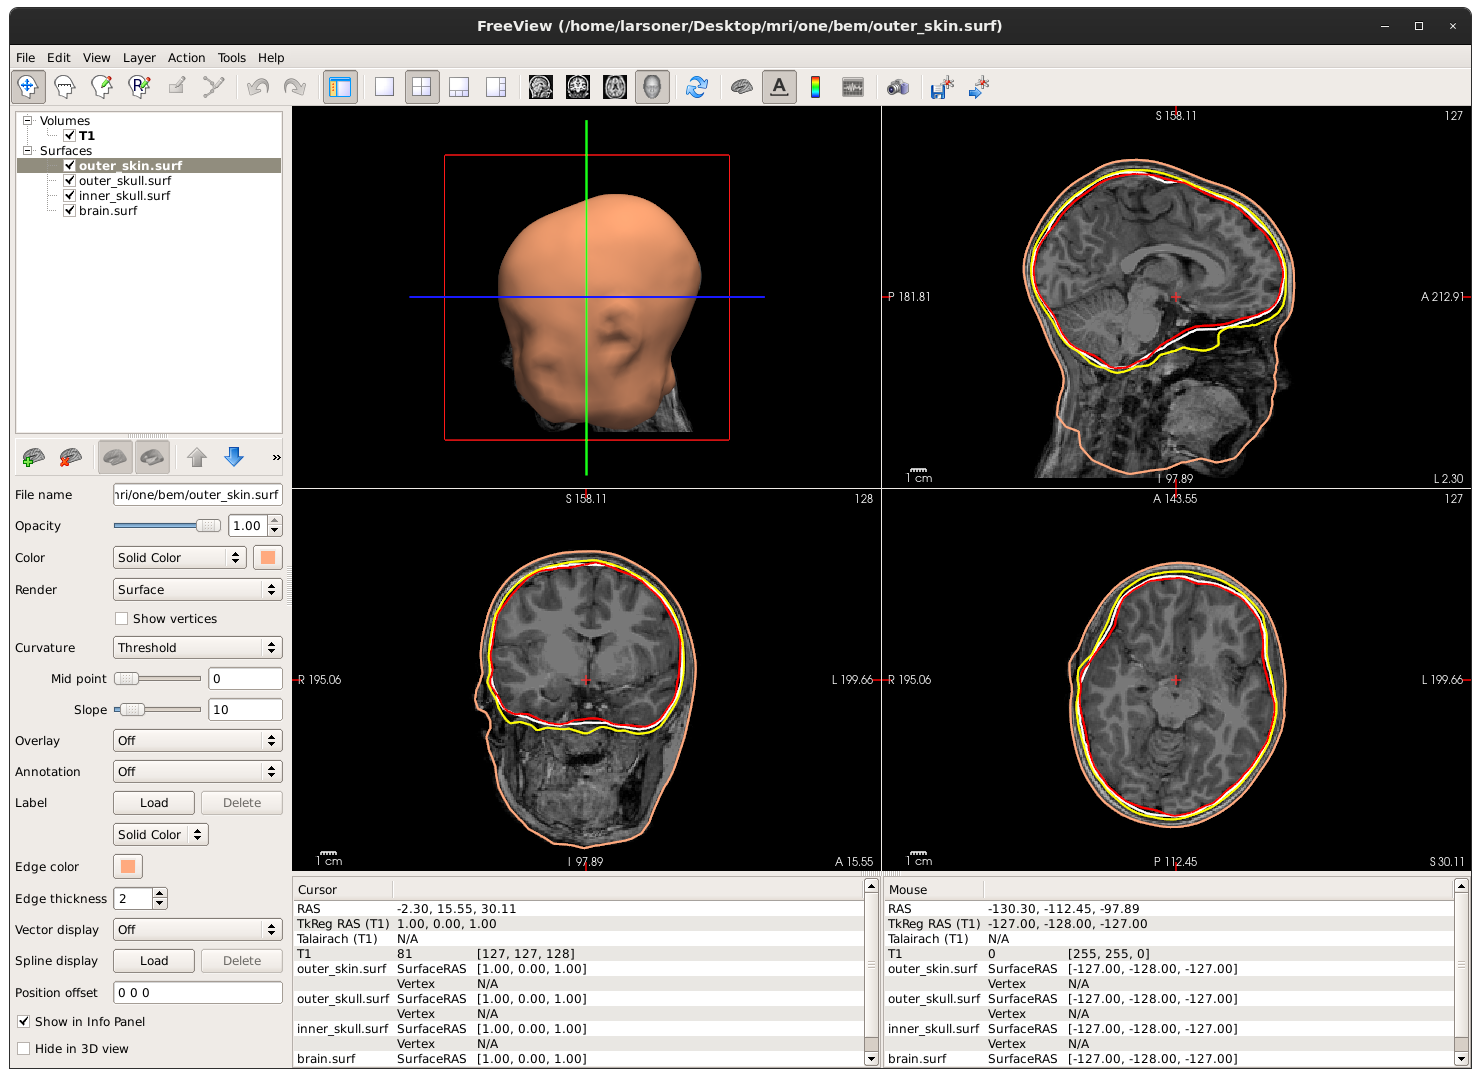This screenshot has width=1481, height=1078.
Task: Uncheck the outer_skull.surf layer checkbox
Action: pos(69,181)
